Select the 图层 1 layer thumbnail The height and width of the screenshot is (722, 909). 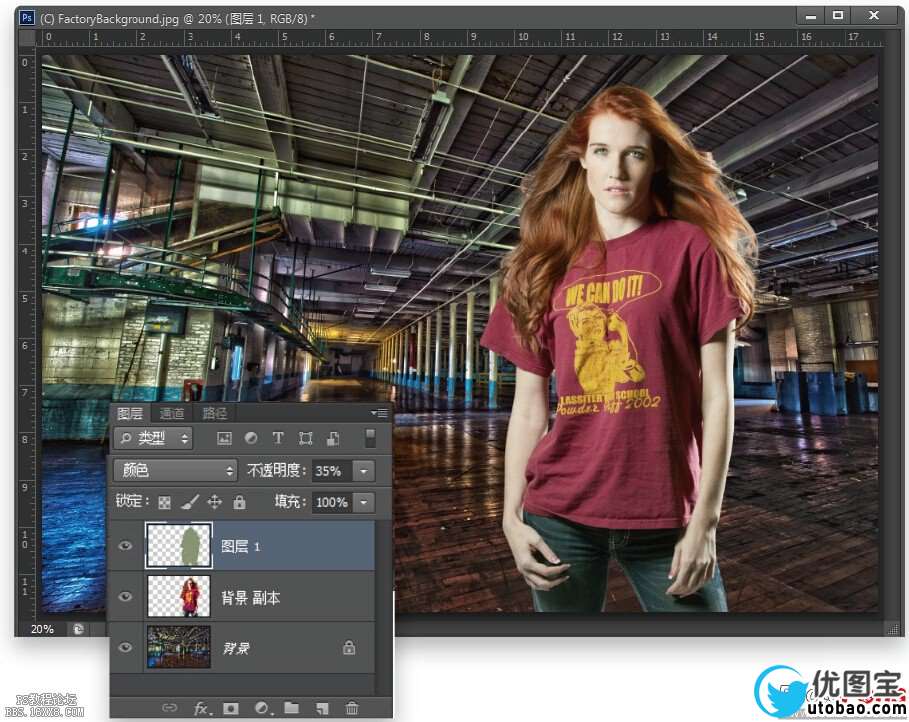pyautogui.click(x=179, y=545)
